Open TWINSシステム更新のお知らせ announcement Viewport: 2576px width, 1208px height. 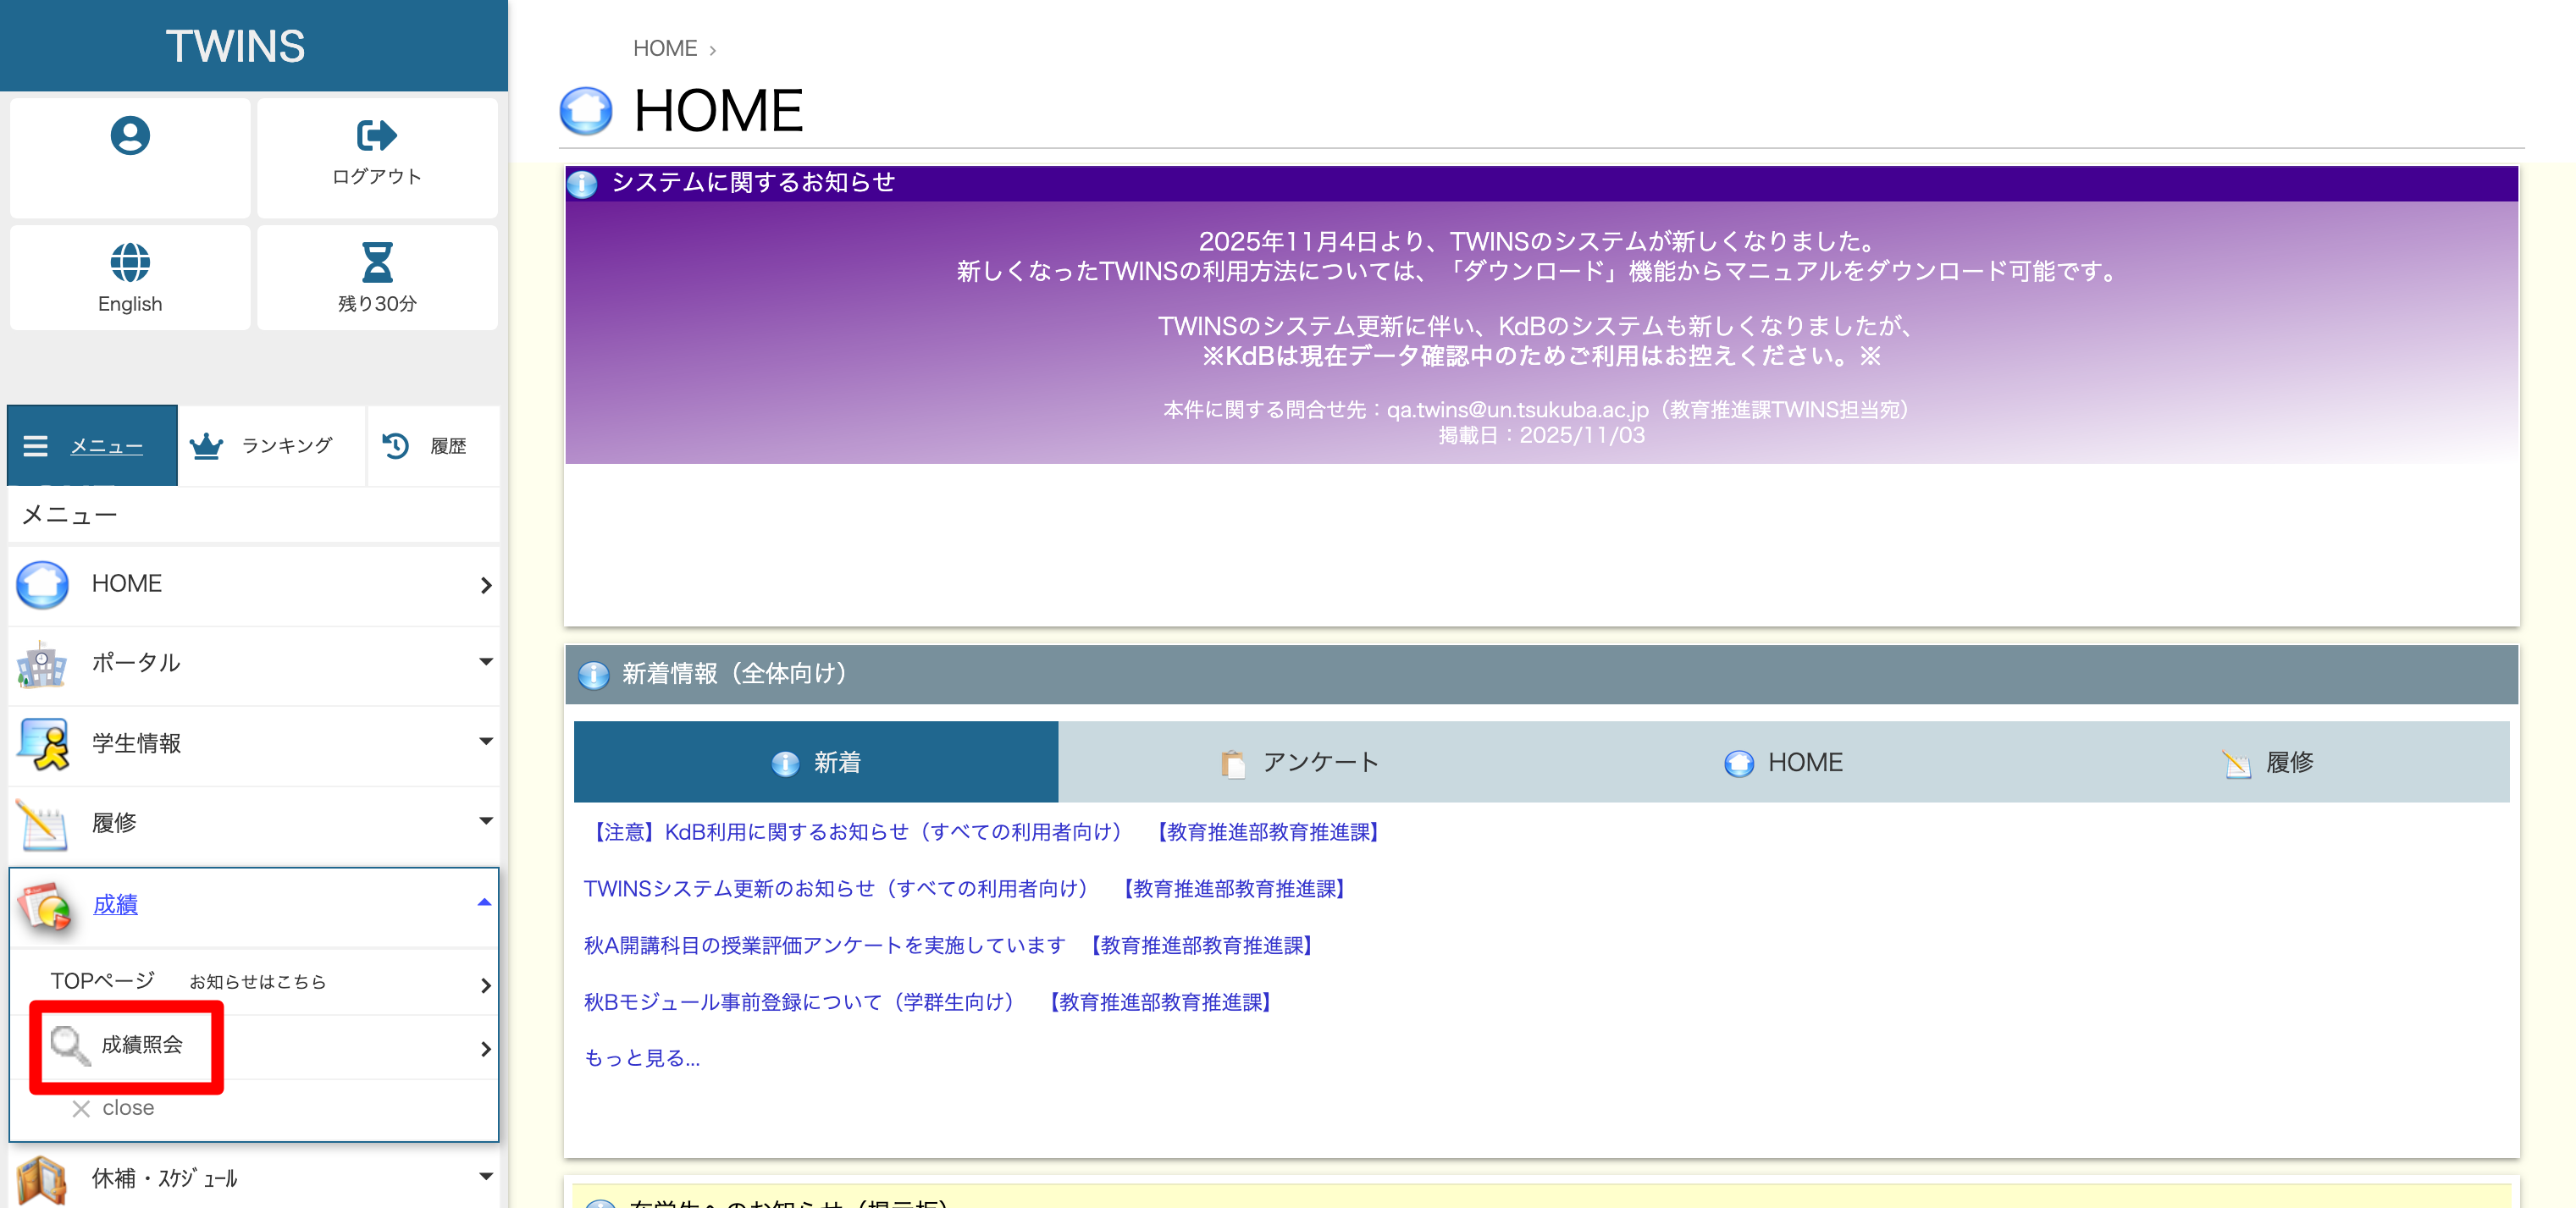[x=835, y=888]
